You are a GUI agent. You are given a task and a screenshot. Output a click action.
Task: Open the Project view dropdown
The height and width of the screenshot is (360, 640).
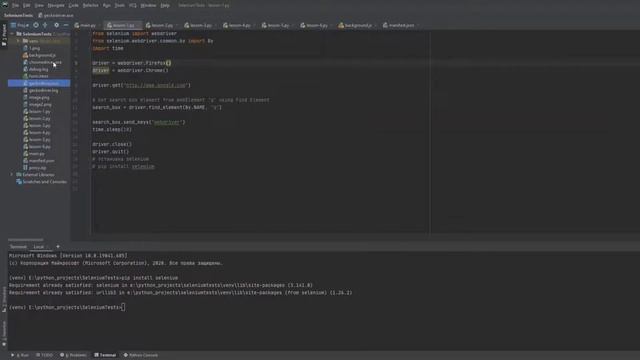pos(20,25)
